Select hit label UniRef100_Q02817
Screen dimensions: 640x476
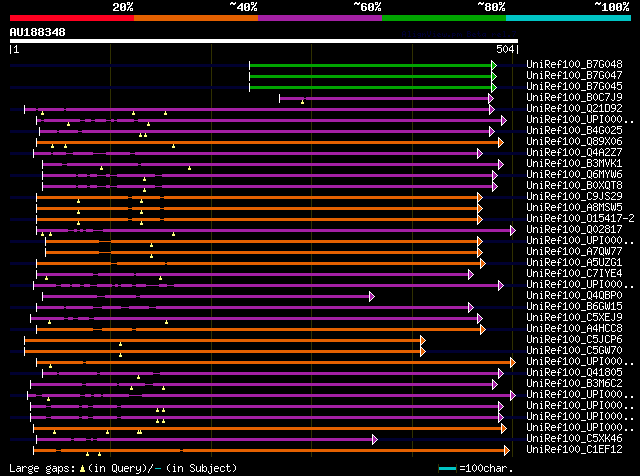coord(574,230)
